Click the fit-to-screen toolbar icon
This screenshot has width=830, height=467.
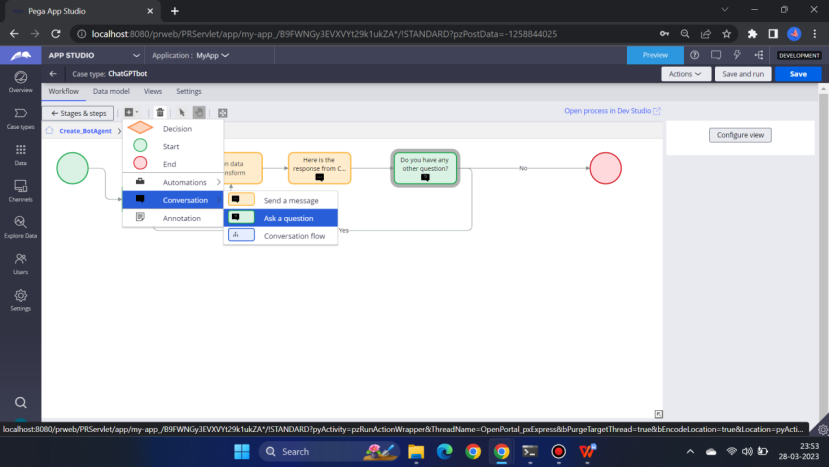point(223,113)
